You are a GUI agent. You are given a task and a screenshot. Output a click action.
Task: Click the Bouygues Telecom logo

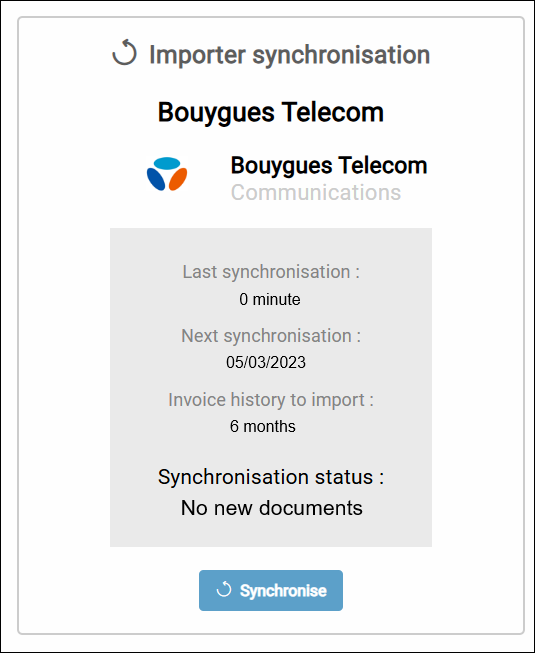pyautogui.click(x=167, y=174)
